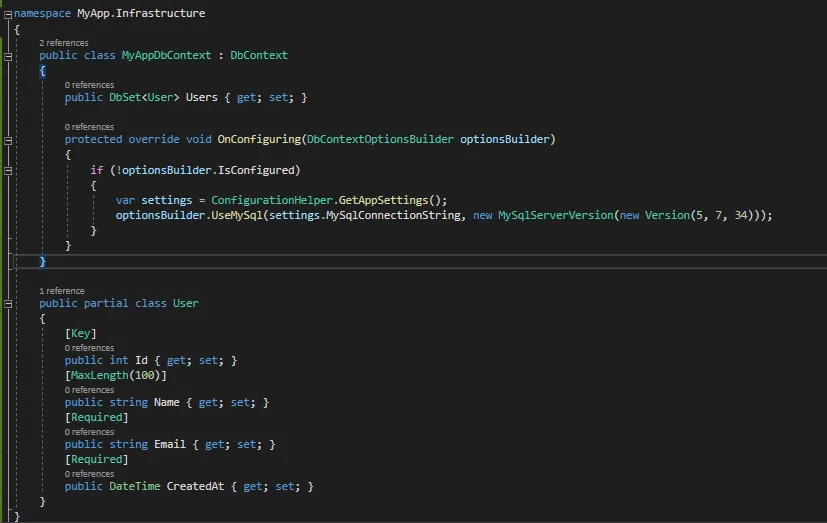Click the "ConfigurationHelper" class name
This screenshot has height=523, width=827.
pos(272,200)
